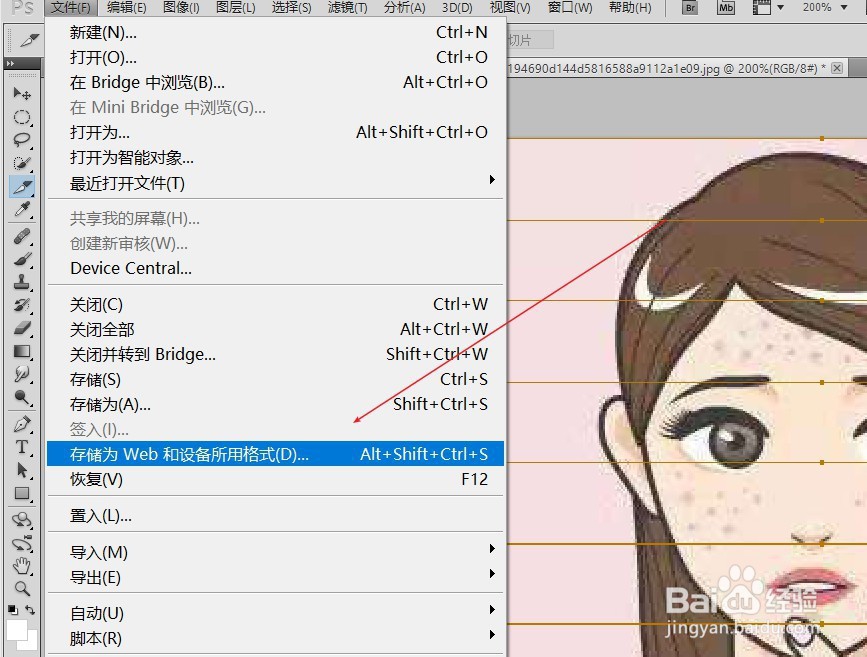This screenshot has width=867, height=657.
Task: Click the background color swatch
Action: 32,643
